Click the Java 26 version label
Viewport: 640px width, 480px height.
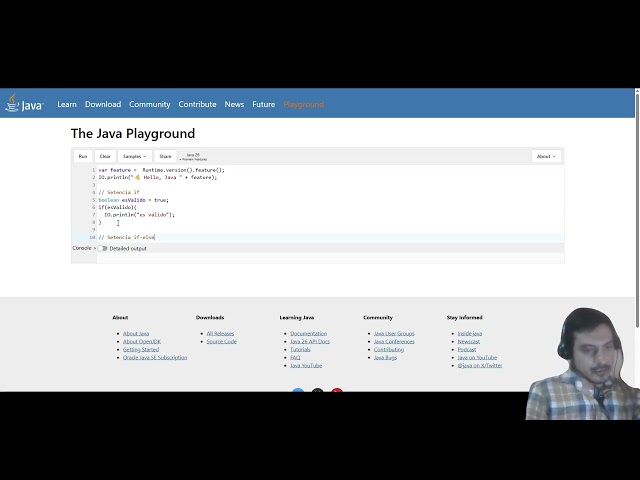coord(193,157)
